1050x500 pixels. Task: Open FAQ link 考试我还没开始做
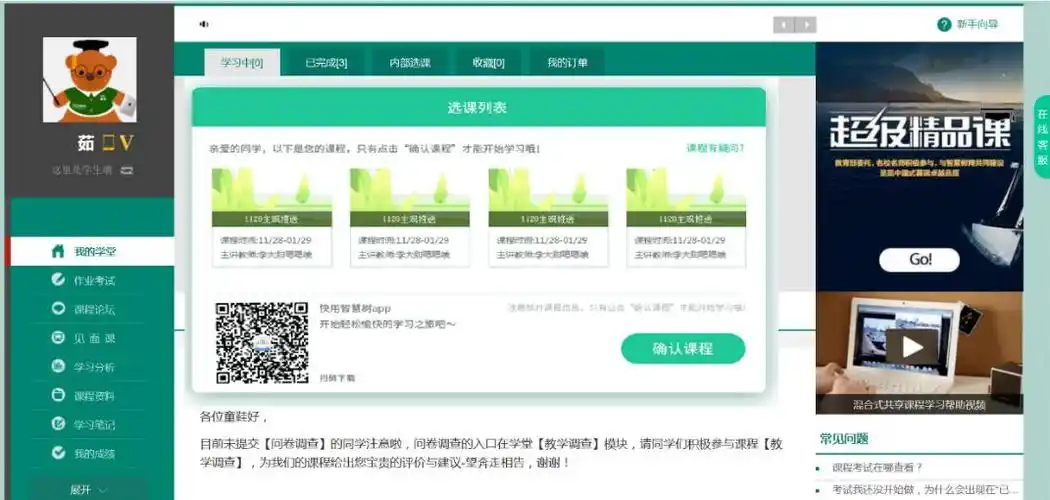click(x=926, y=490)
